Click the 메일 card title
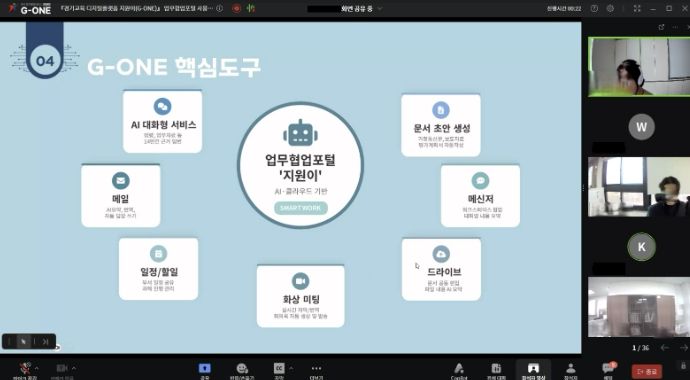This screenshot has height=380, width=690. pos(121,199)
